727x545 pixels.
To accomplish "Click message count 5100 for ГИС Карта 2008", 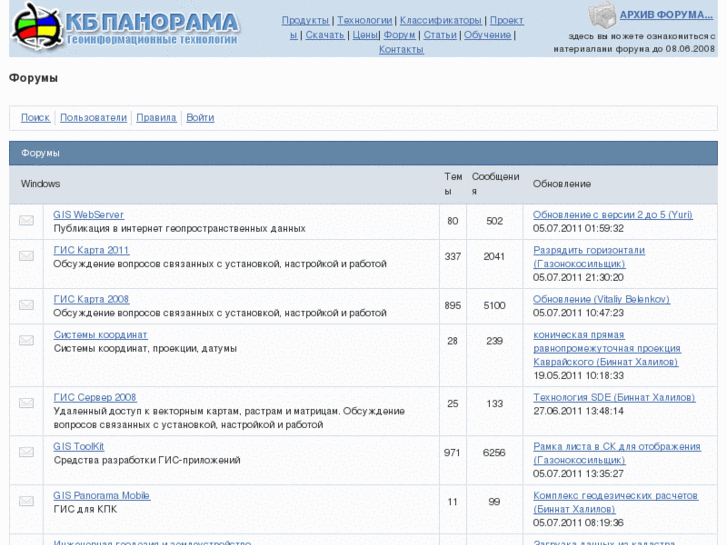I will [x=494, y=305].
